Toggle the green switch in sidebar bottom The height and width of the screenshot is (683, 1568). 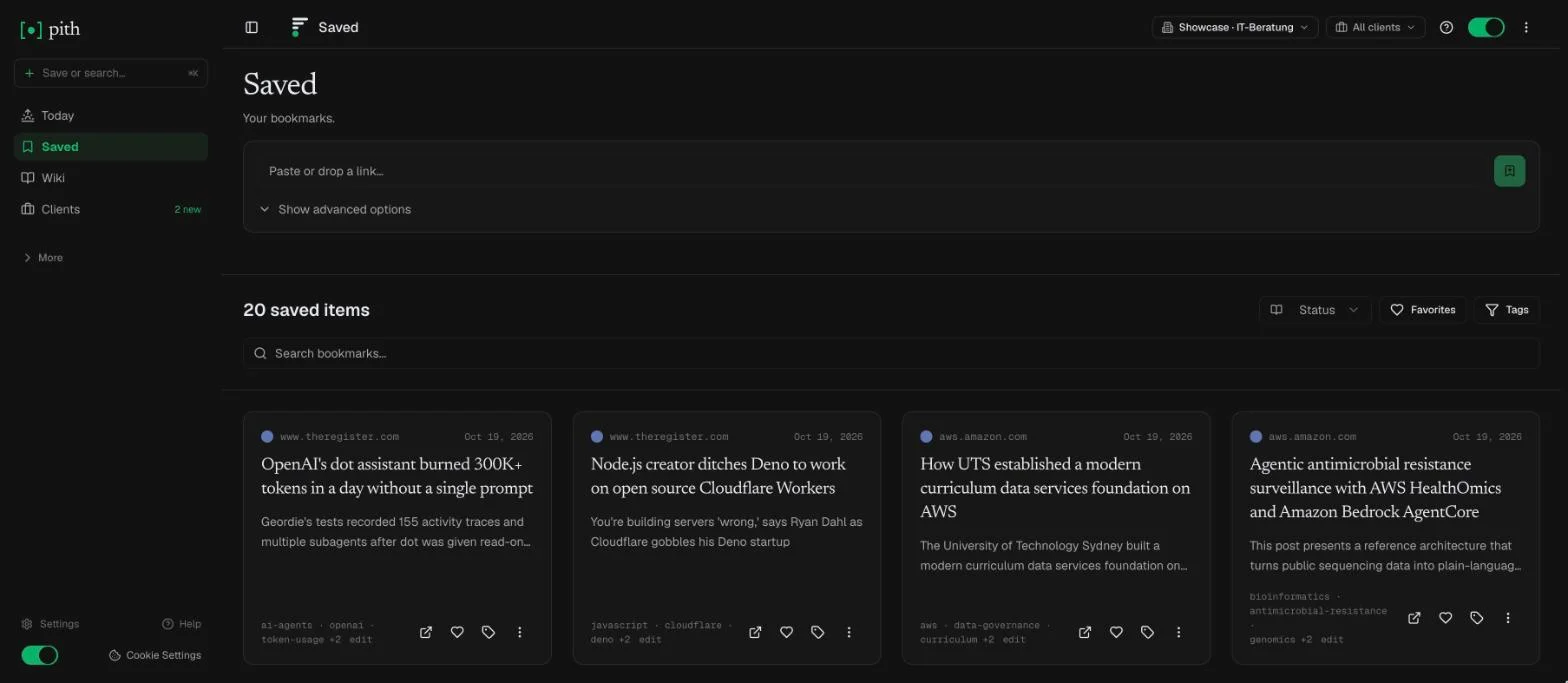coord(40,655)
